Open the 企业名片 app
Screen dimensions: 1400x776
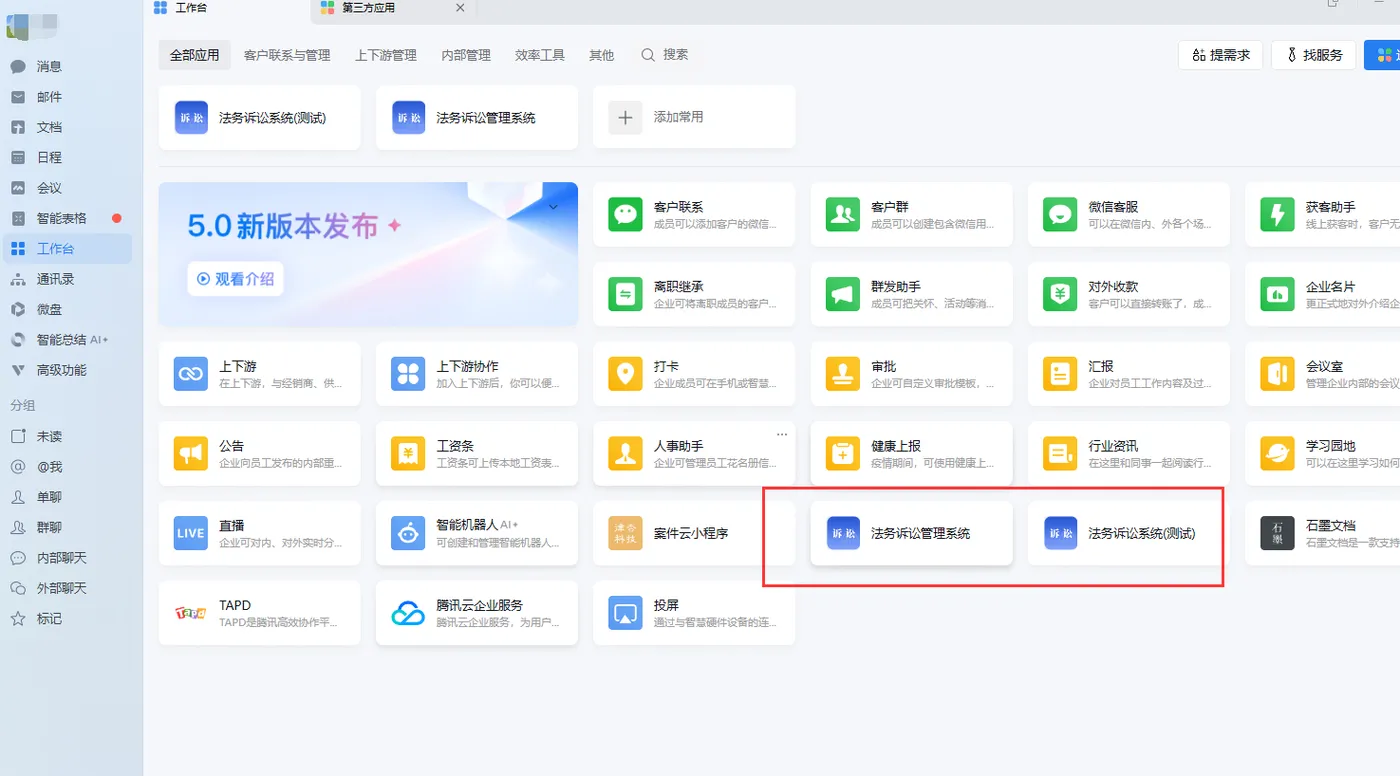point(1323,294)
